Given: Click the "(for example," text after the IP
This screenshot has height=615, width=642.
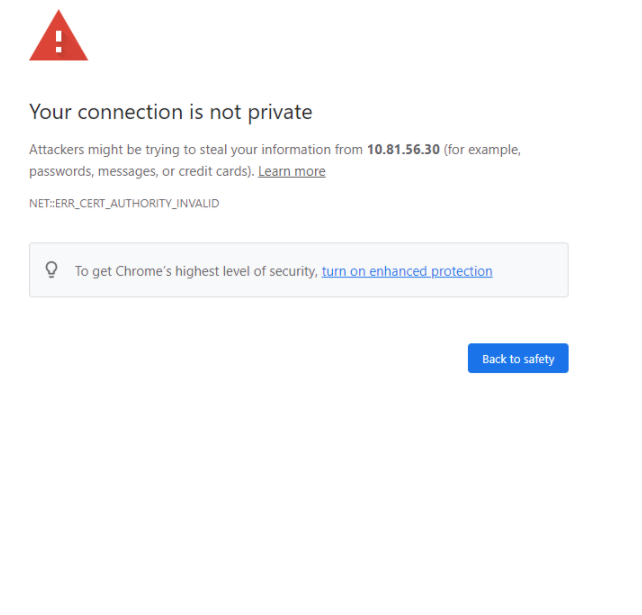Looking at the screenshot, I should [x=482, y=150].
